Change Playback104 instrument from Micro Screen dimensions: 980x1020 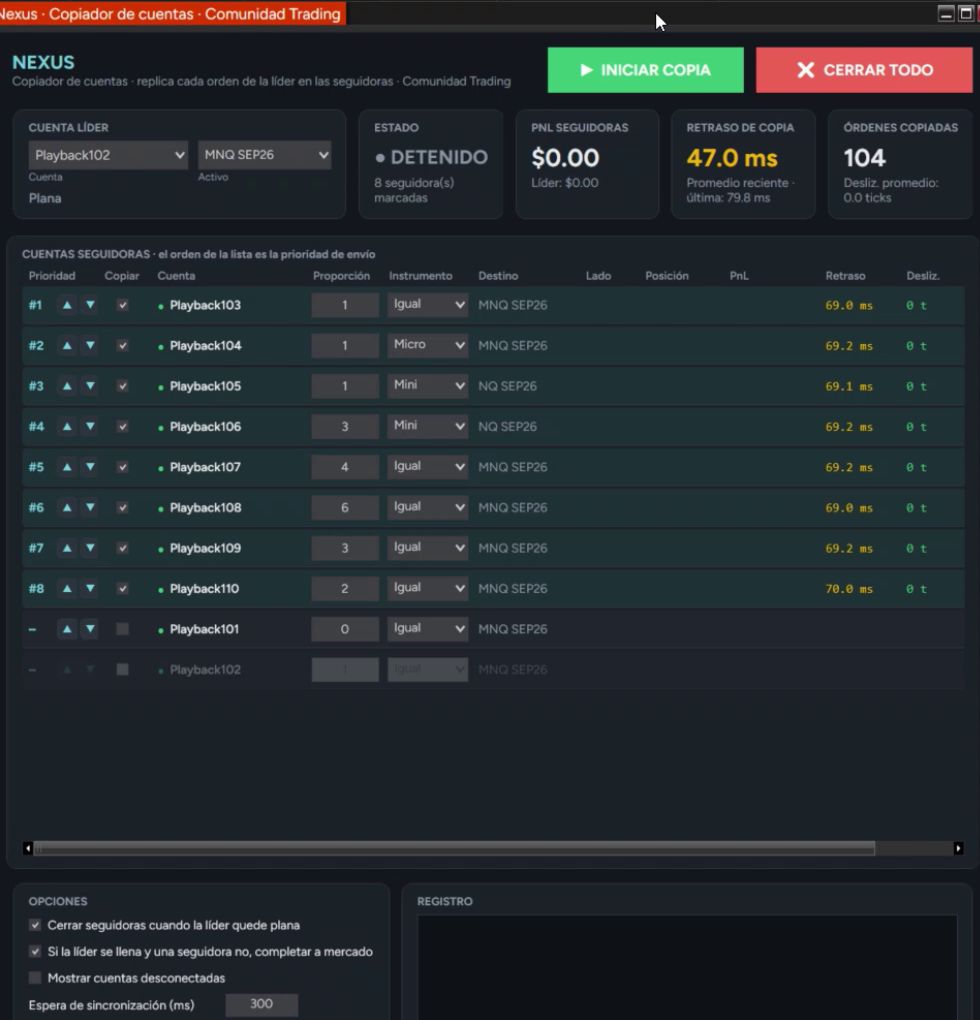[428, 345]
